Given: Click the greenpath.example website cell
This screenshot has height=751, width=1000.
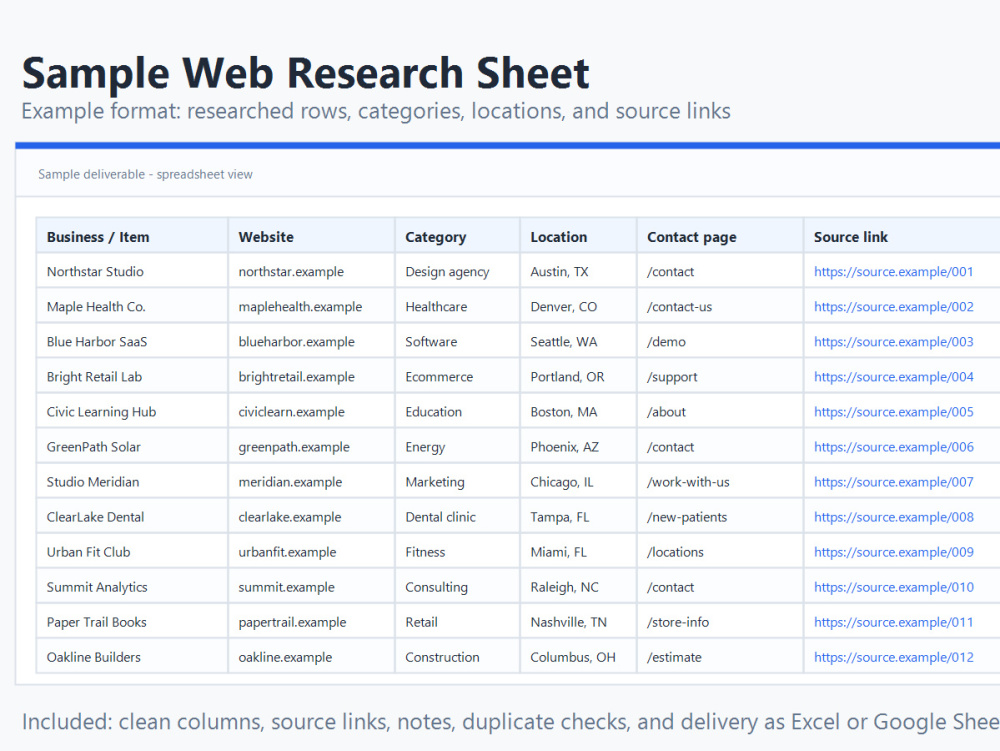Looking at the screenshot, I should [311, 447].
